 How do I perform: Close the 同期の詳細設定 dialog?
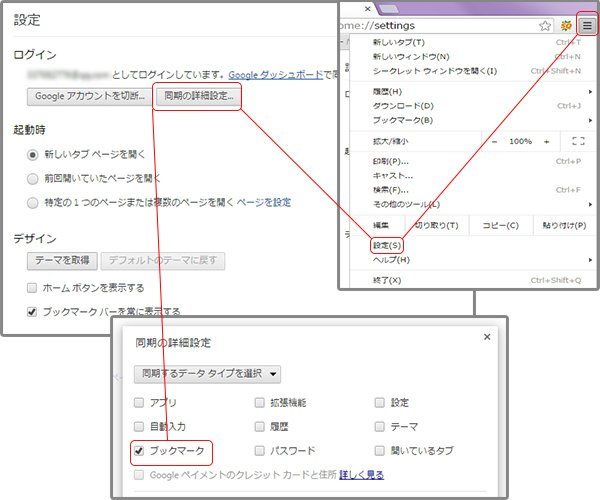pyautogui.click(x=487, y=337)
